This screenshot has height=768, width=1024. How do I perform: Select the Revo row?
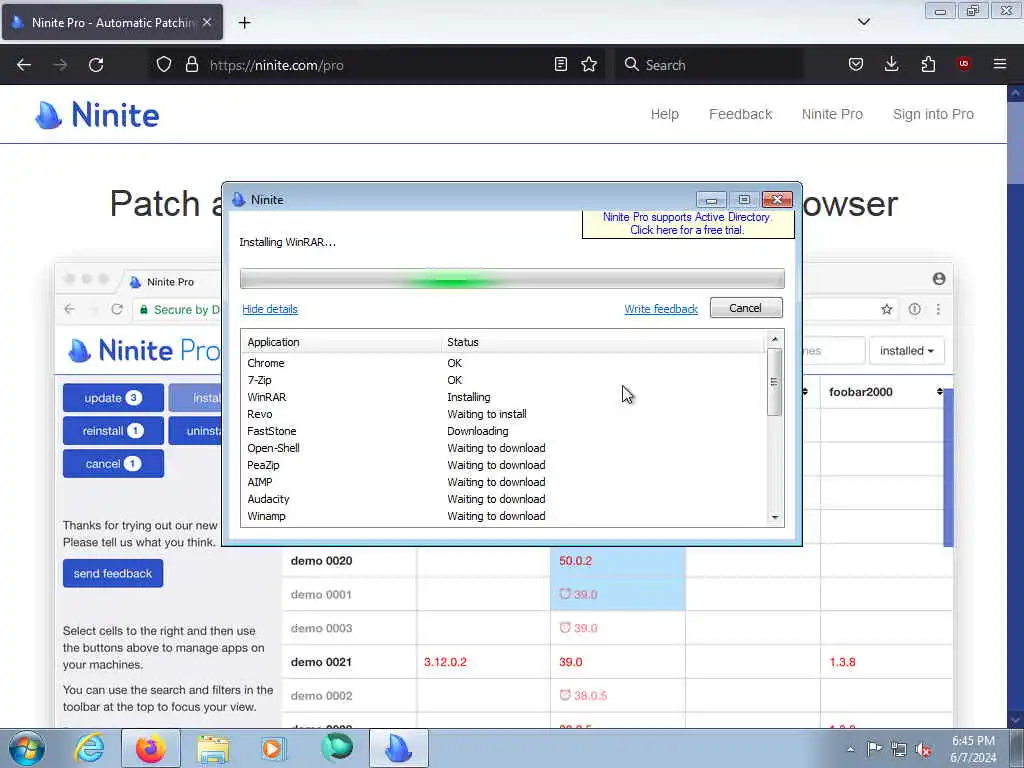tap(503, 414)
